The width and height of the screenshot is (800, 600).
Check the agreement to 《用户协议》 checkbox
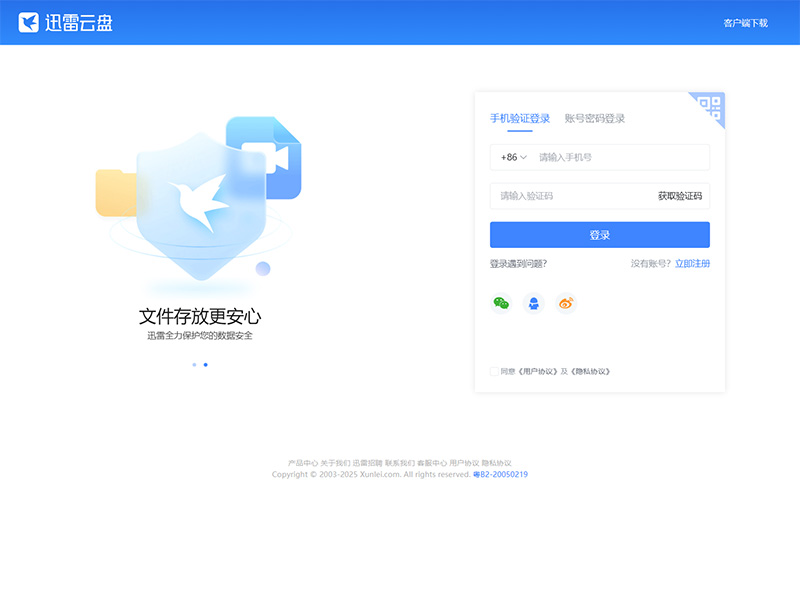[x=492, y=370]
